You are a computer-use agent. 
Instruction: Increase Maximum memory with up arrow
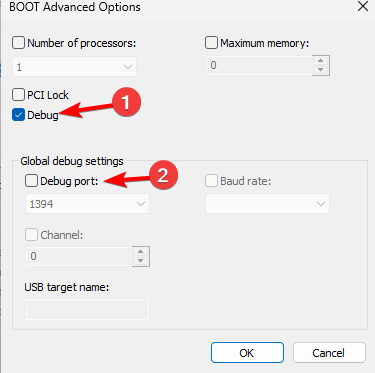coord(321,60)
